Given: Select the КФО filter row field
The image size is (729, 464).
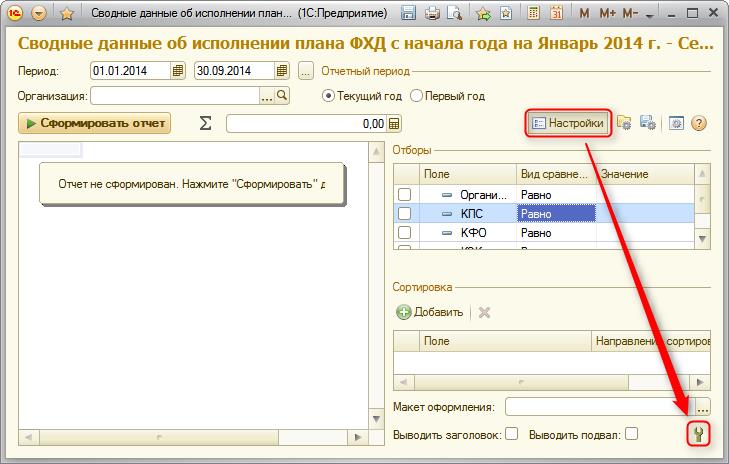Looking at the screenshot, I should tap(468, 232).
